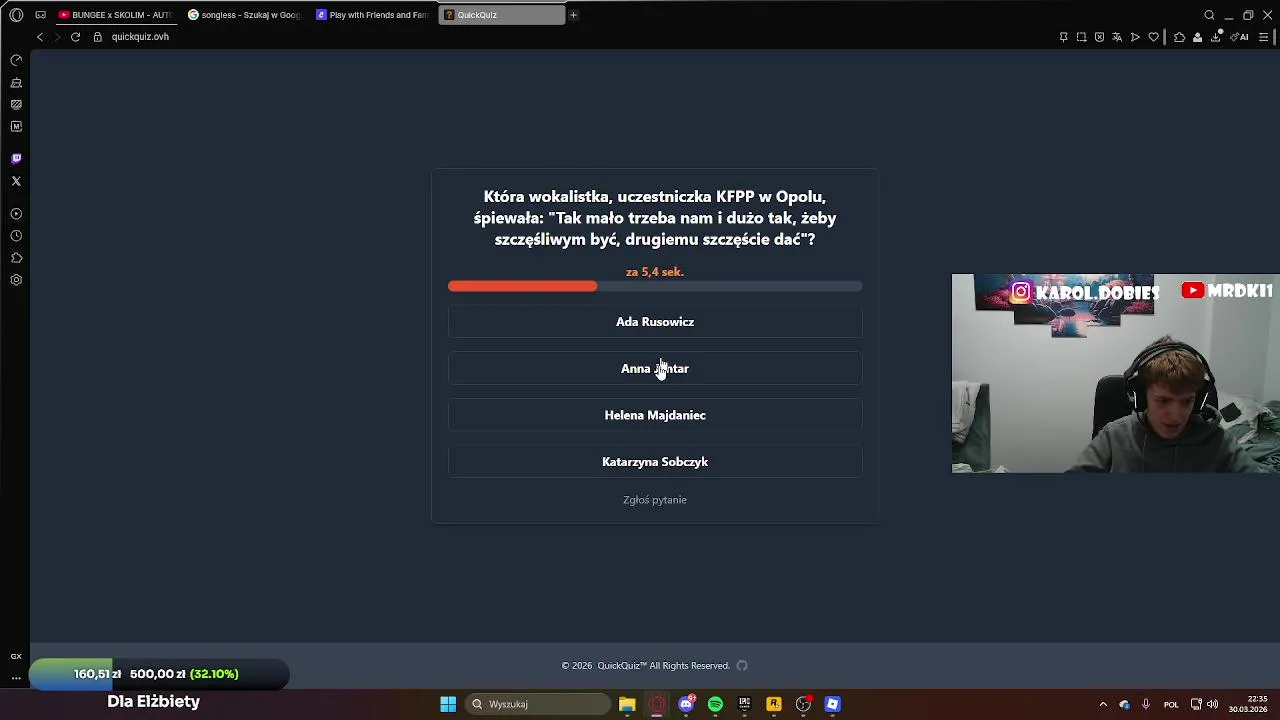Click the GX corner button in sidebar

click(x=16, y=656)
